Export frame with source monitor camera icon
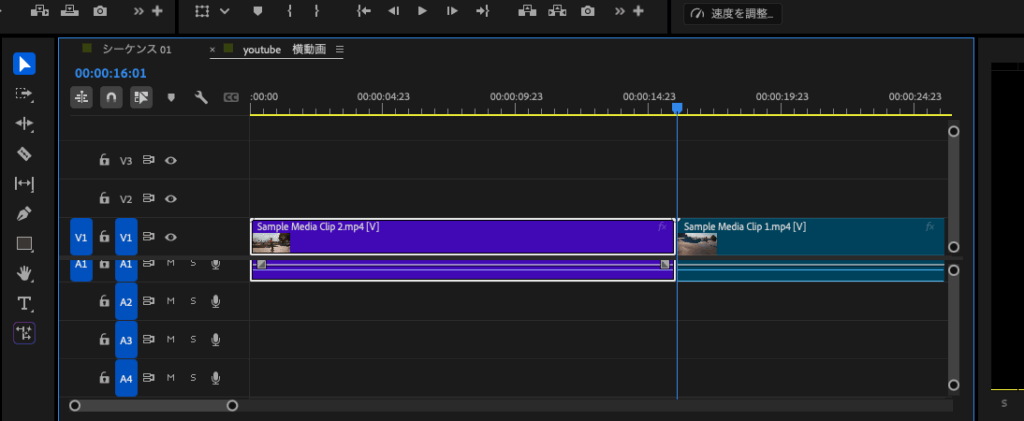The width and height of the screenshot is (1024, 421). point(100,11)
